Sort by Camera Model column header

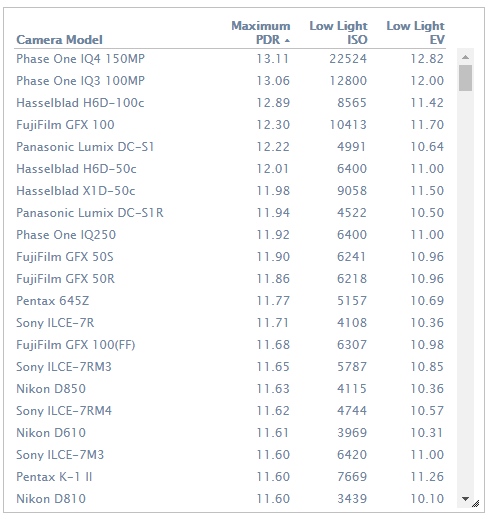[x=59, y=40]
